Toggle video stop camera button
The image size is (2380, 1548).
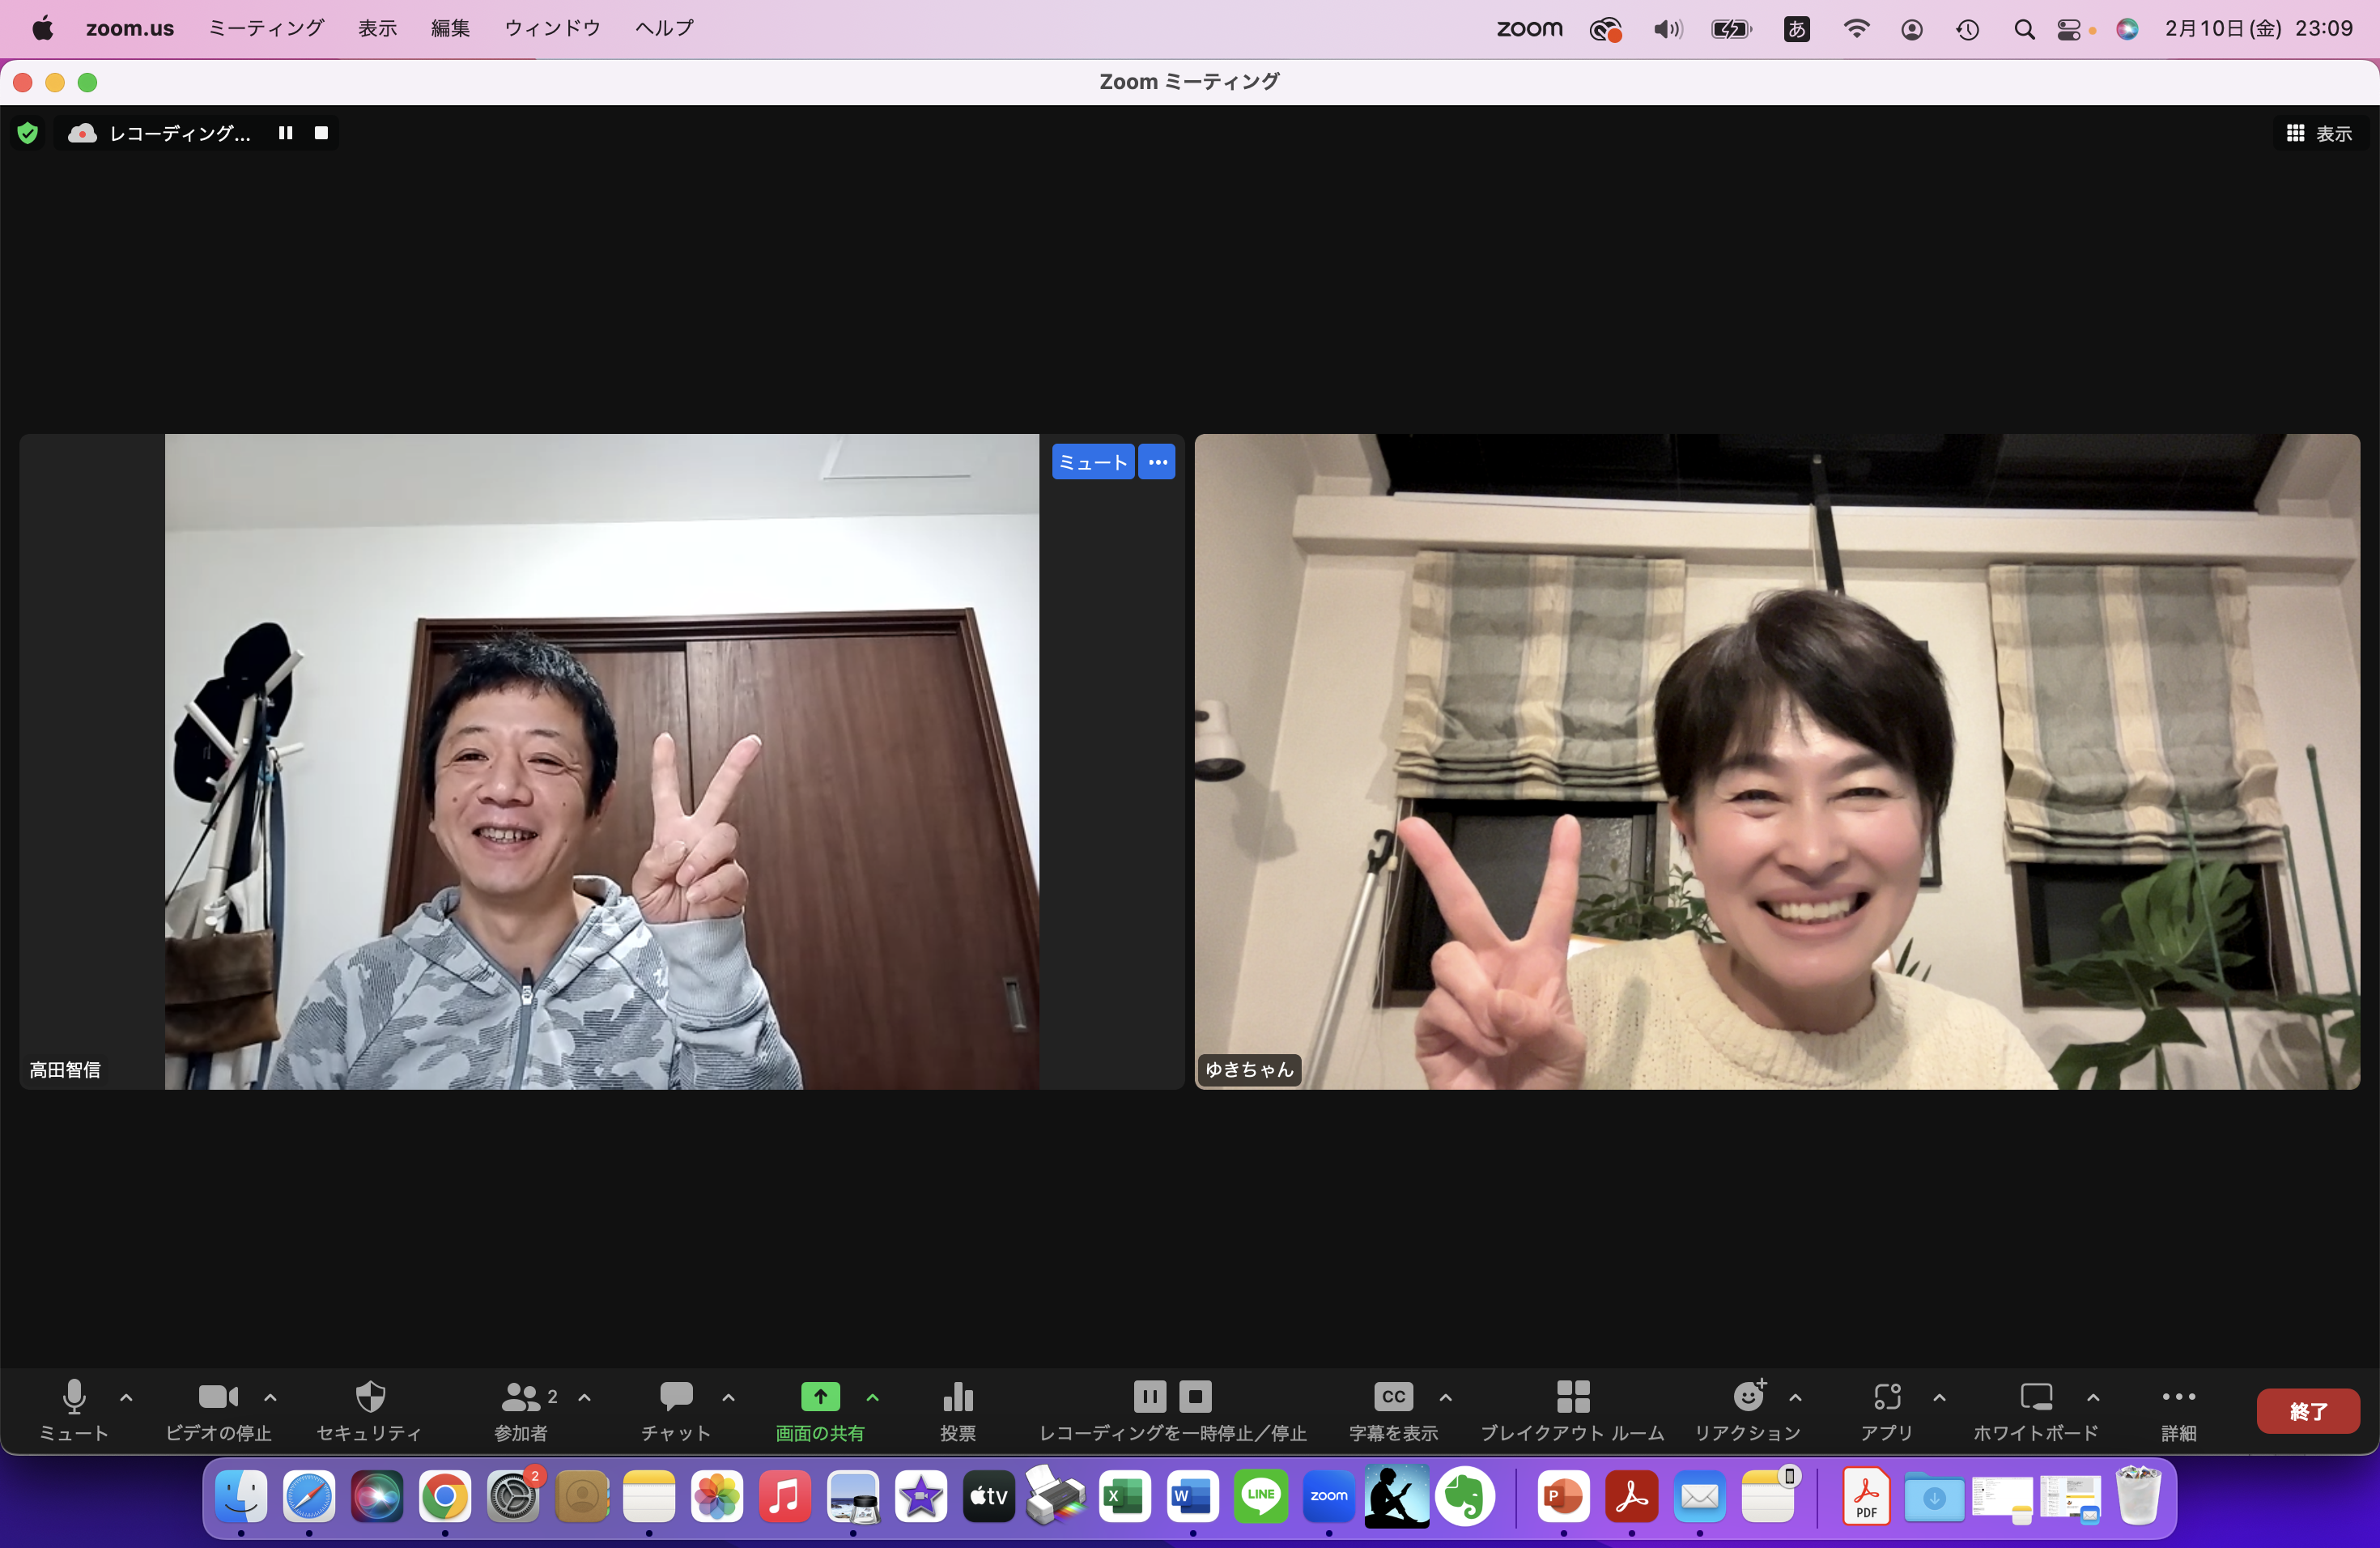(x=217, y=1396)
